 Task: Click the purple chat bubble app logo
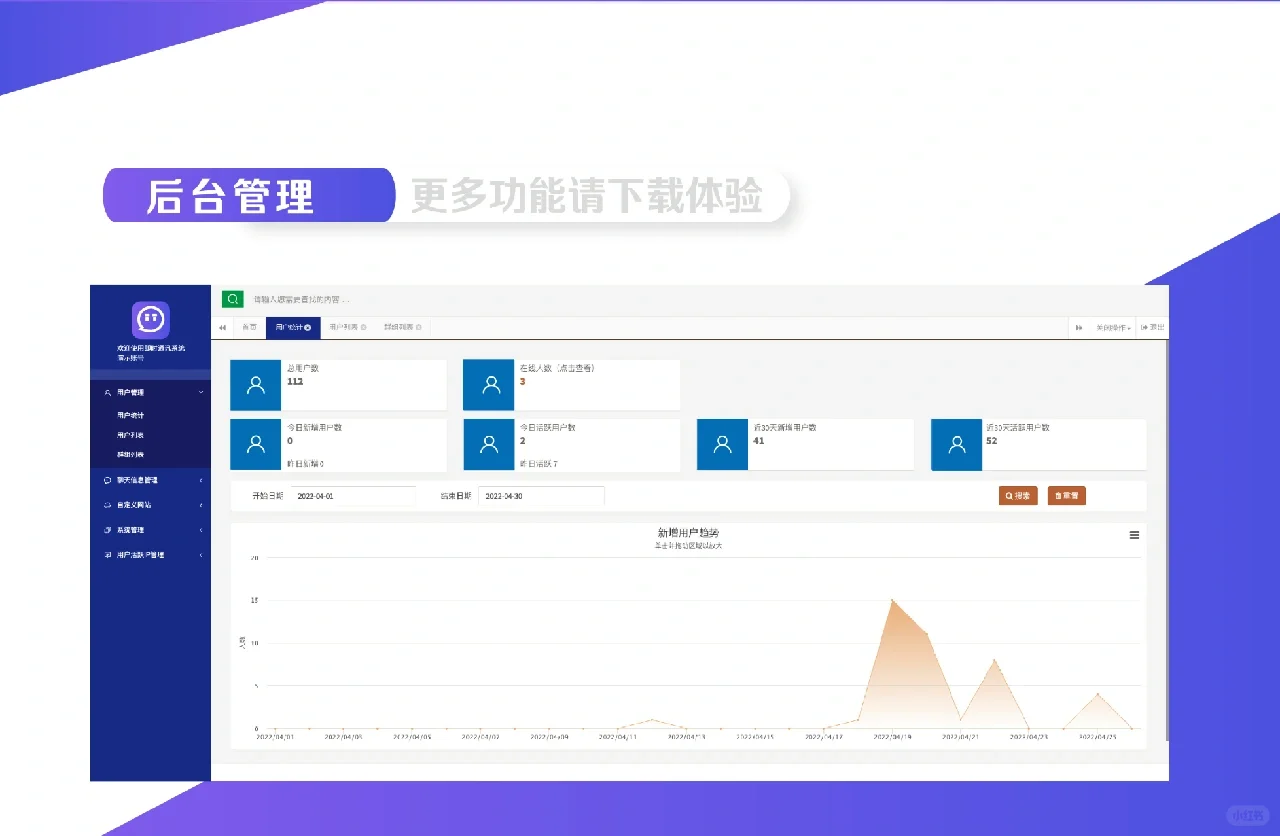point(149,319)
